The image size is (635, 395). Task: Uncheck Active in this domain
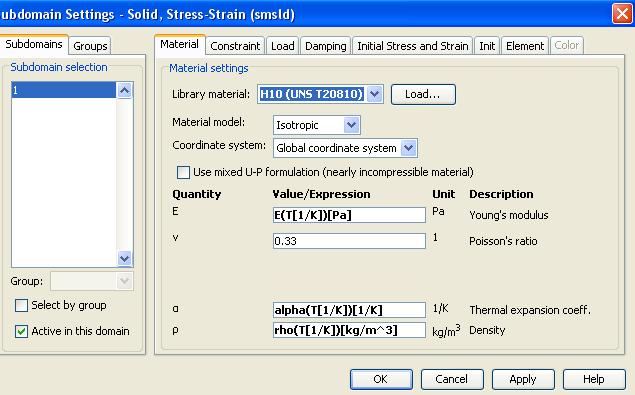(x=21, y=331)
